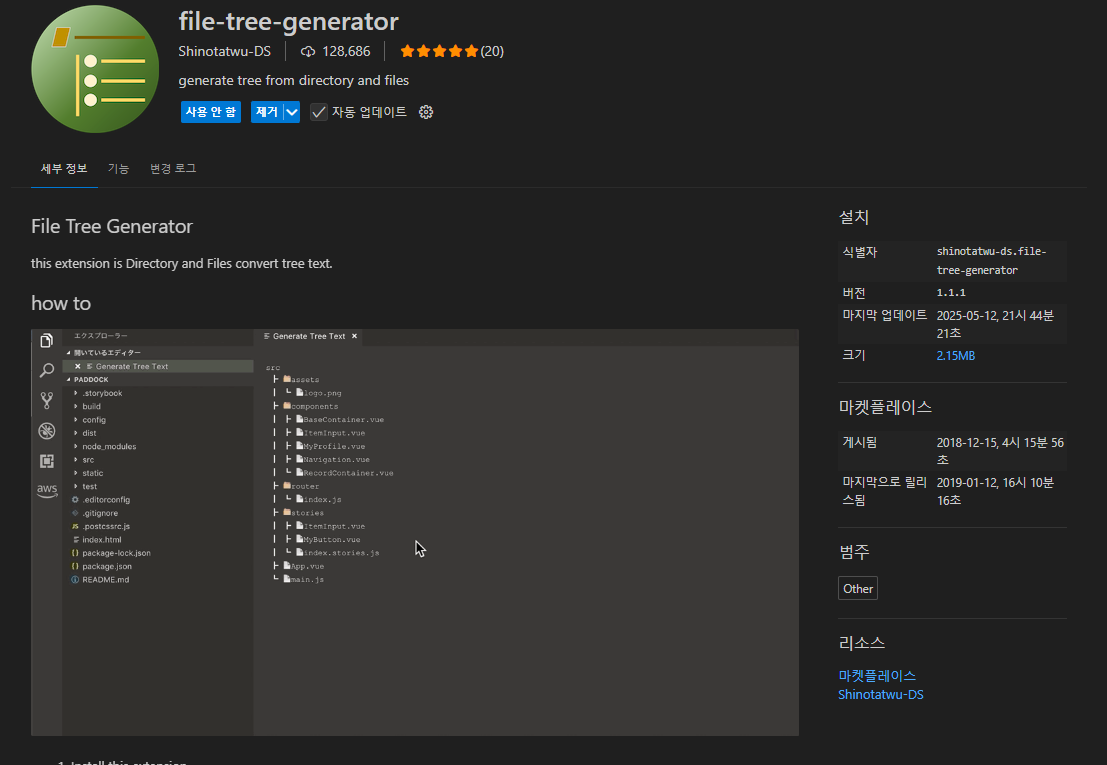Click the 사용 안 함 button

pos(210,112)
